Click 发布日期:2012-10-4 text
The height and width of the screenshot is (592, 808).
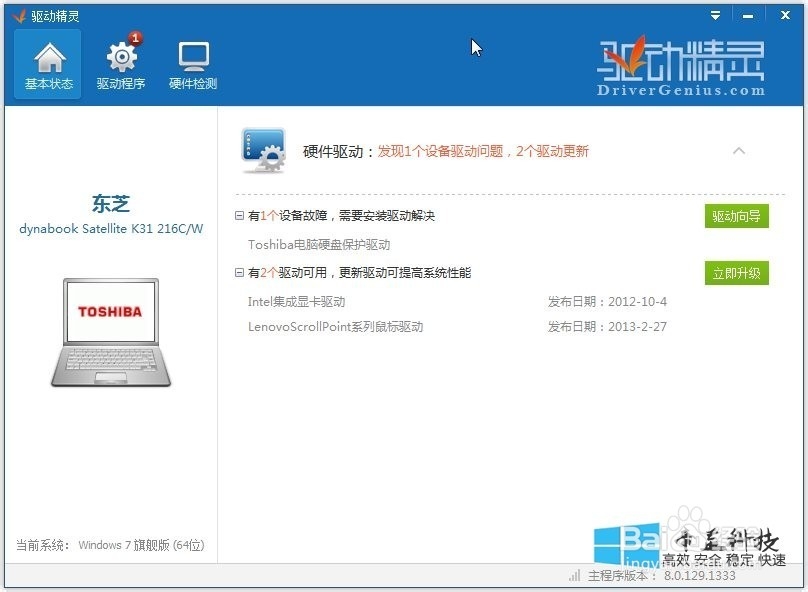[607, 301]
